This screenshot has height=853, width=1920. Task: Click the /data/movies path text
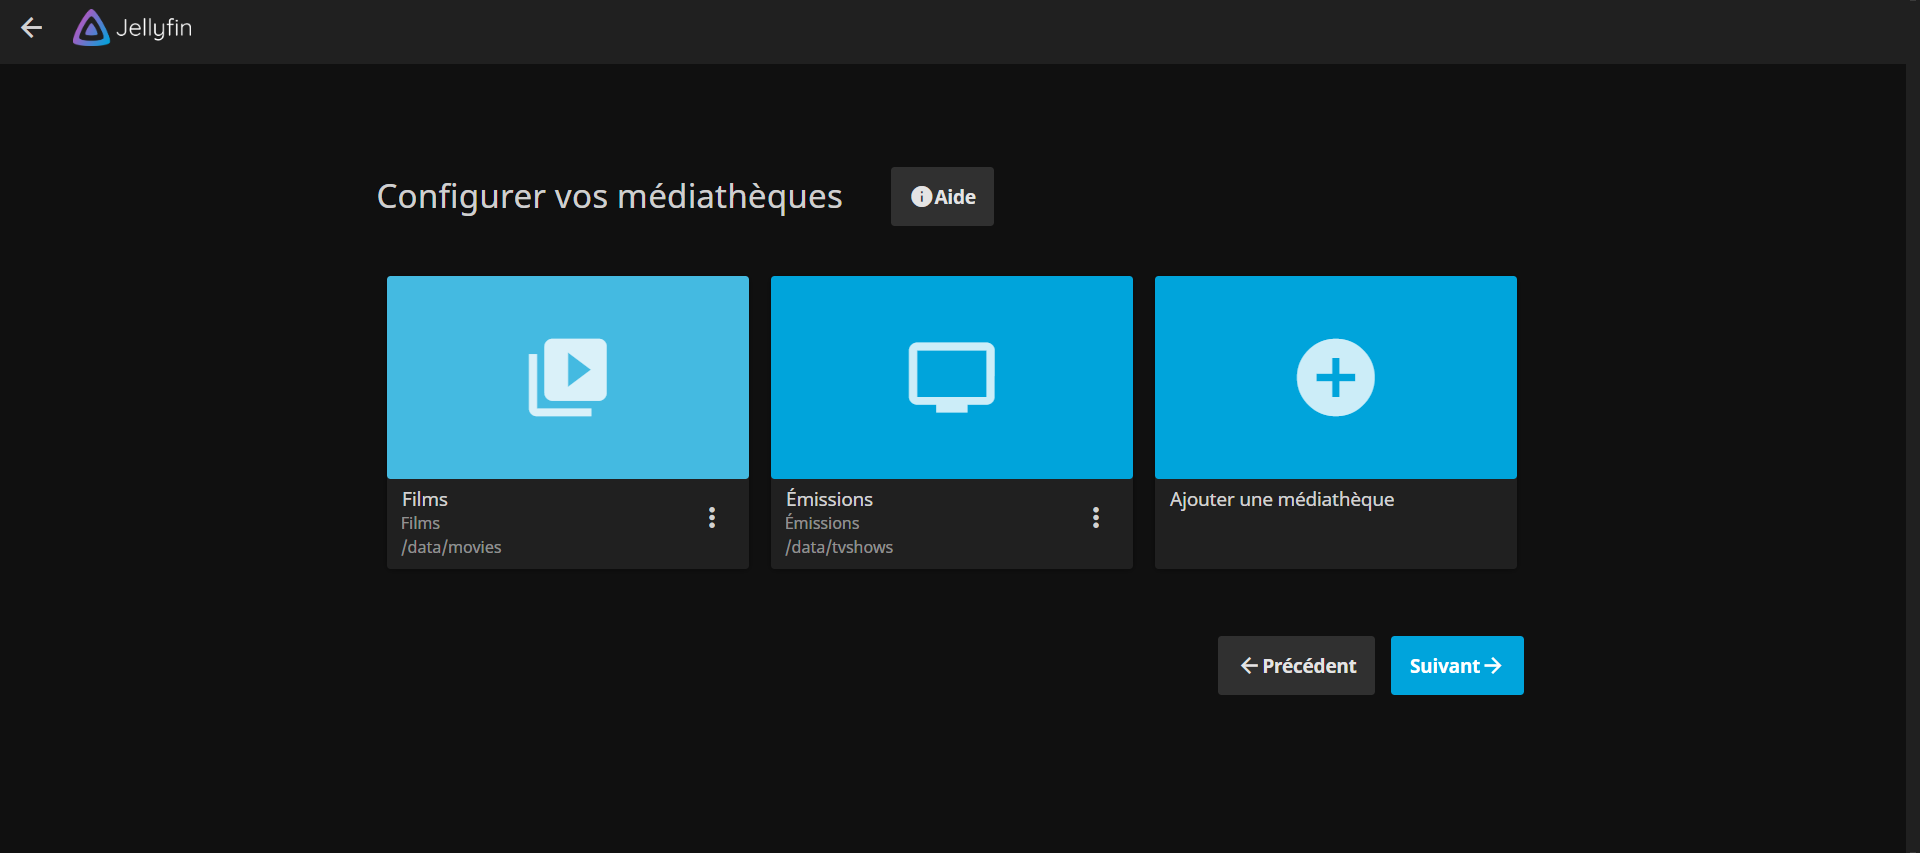[x=452, y=547]
